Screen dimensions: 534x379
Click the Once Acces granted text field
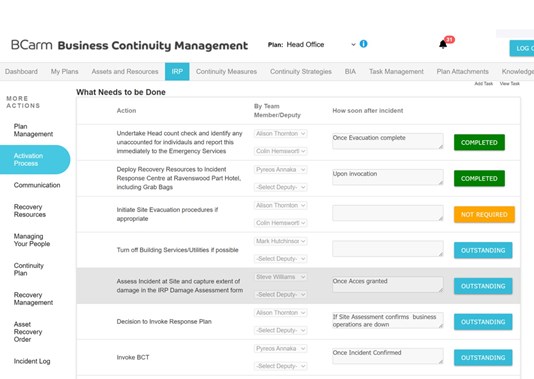388,284
